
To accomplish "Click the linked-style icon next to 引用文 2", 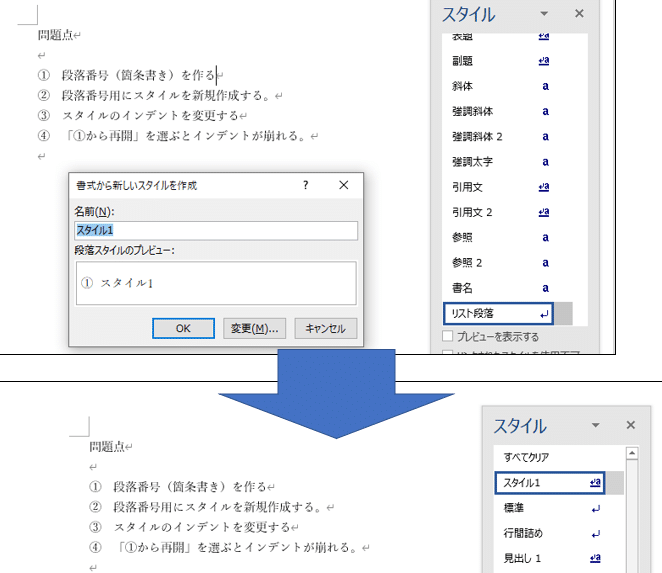I will (544, 212).
